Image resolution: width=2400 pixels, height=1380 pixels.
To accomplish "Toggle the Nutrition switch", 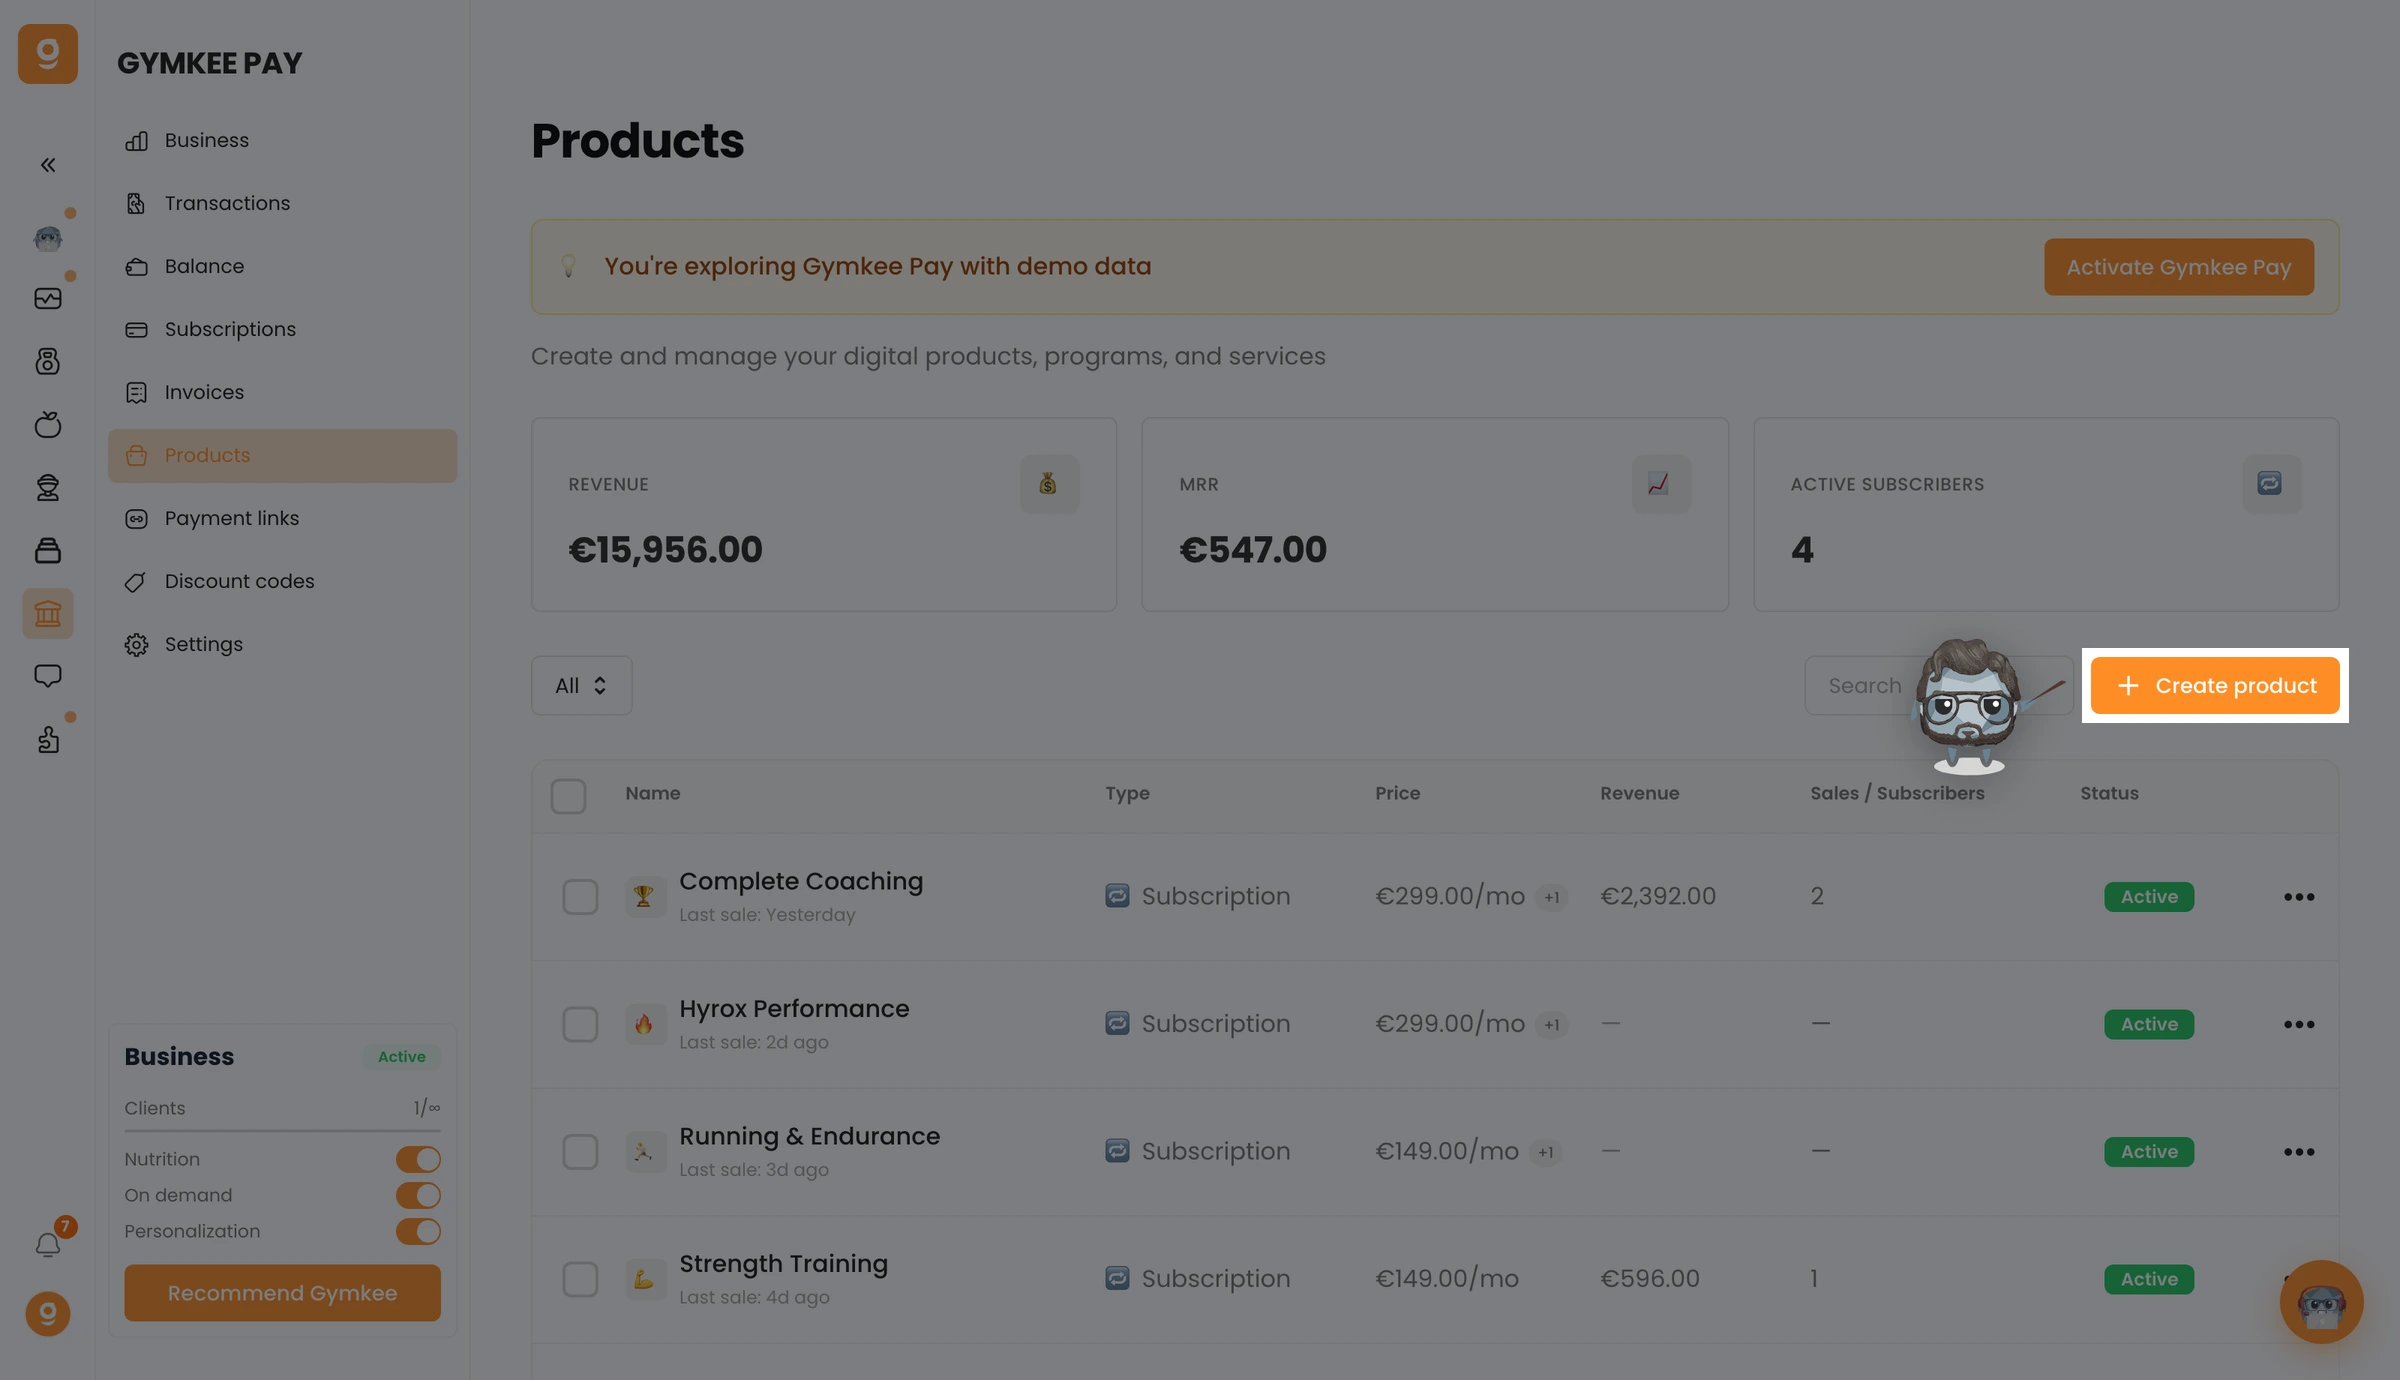I will [x=418, y=1159].
